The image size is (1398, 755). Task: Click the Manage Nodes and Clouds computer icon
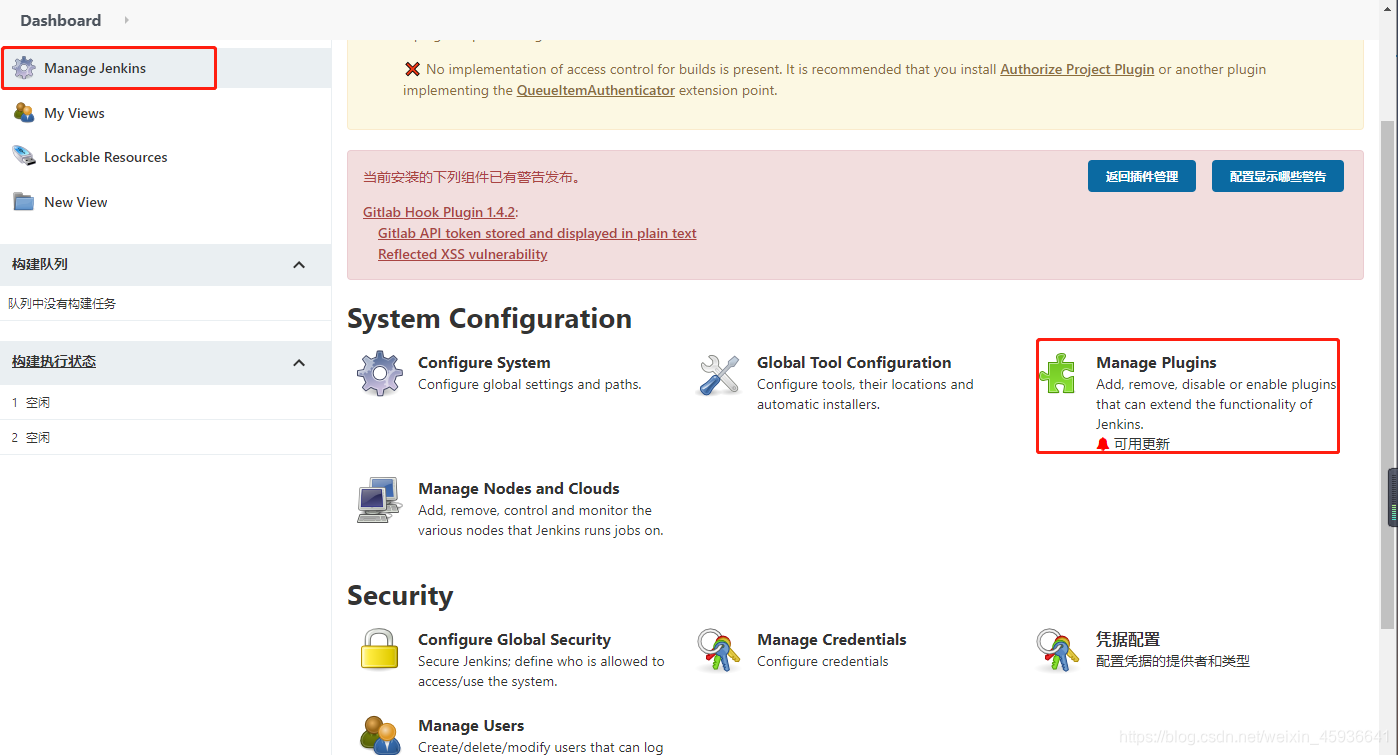(380, 500)
